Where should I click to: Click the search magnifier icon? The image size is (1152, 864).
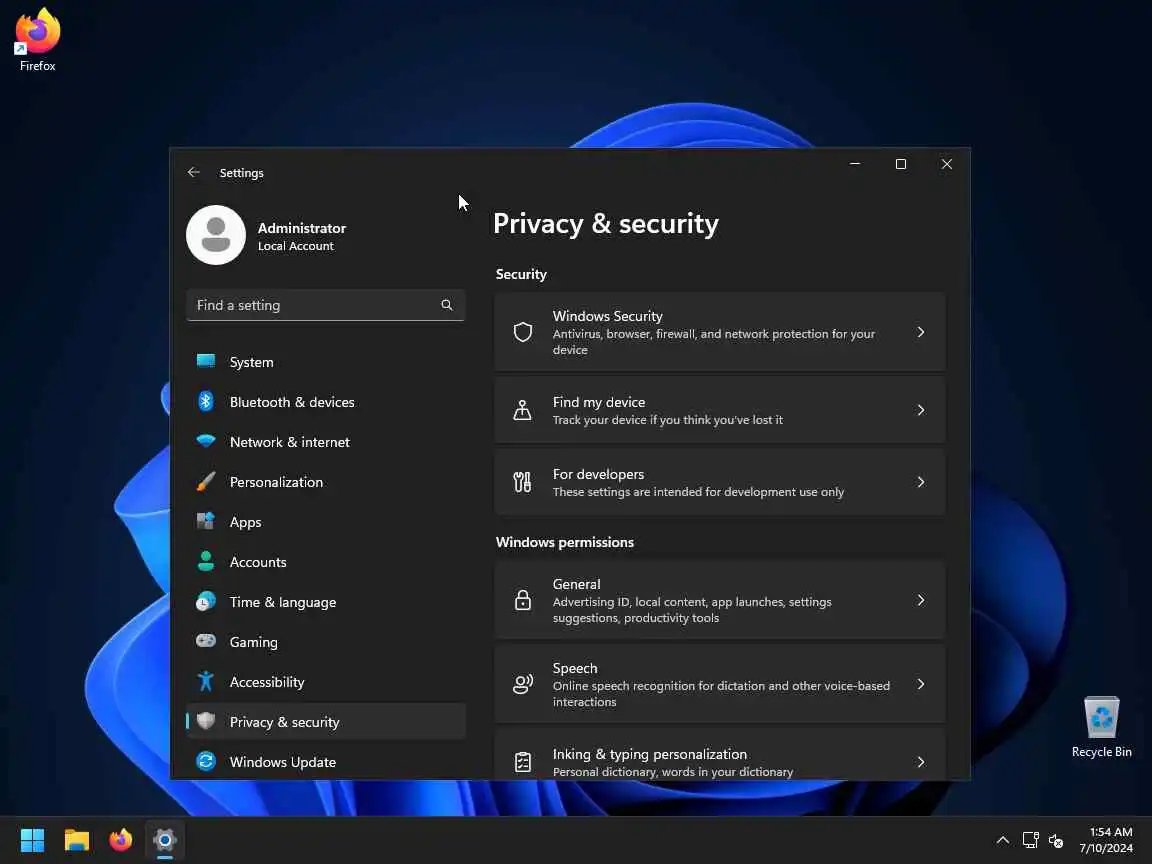447,305
